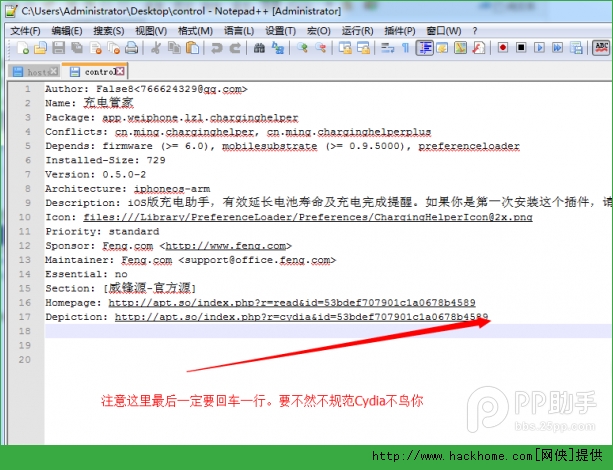Viewport: 613px width, 470px height.
Task: Click the Close document toolbar icon
Action: click(x=95, y=48)
